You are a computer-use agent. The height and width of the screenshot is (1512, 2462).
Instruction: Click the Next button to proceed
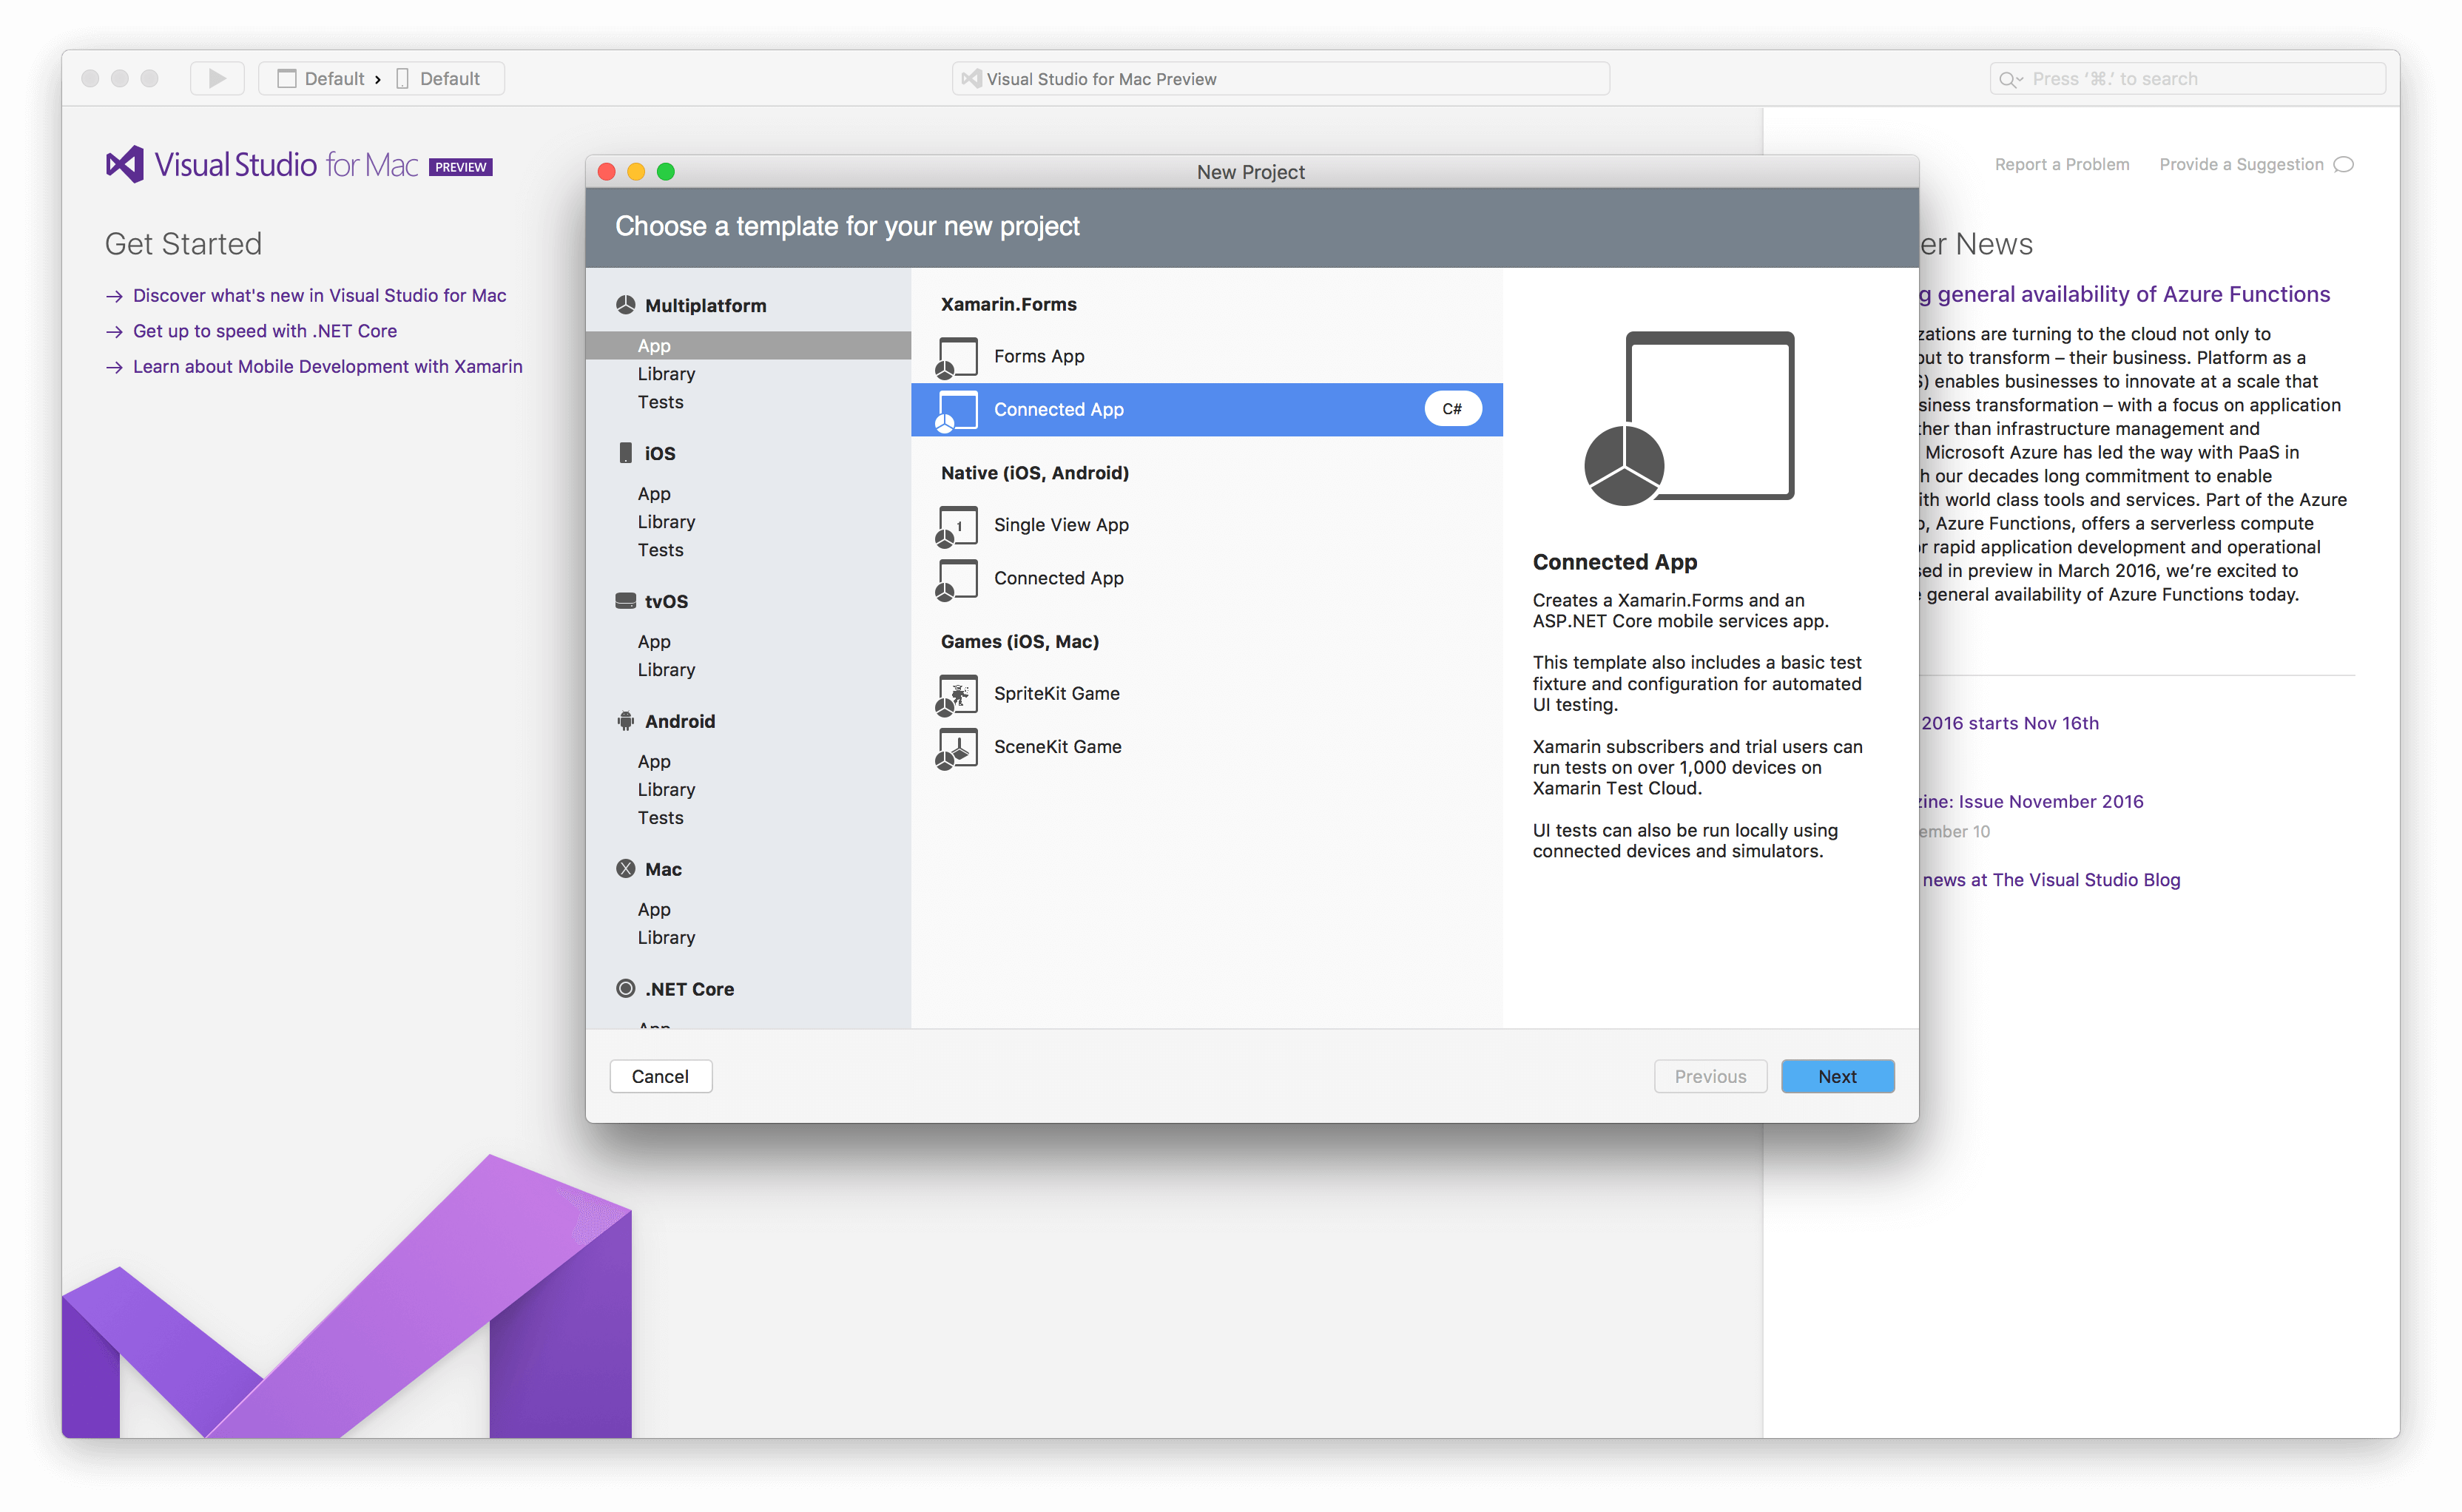(1836, 1074)
